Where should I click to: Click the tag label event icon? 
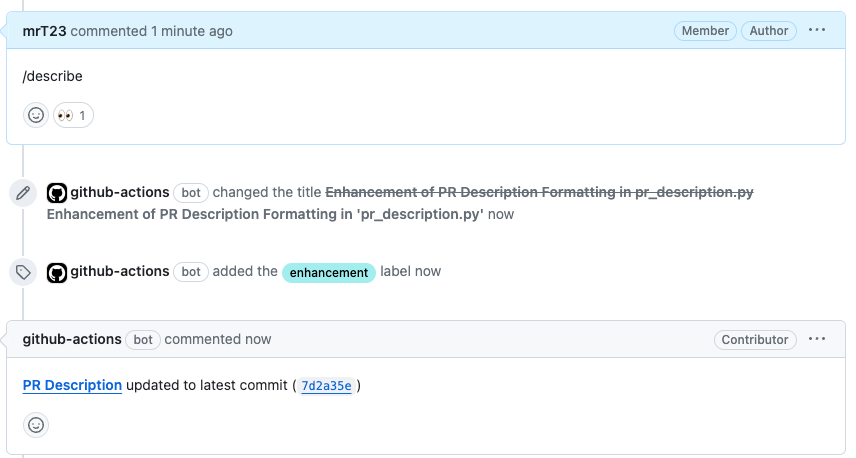[23, 272]
